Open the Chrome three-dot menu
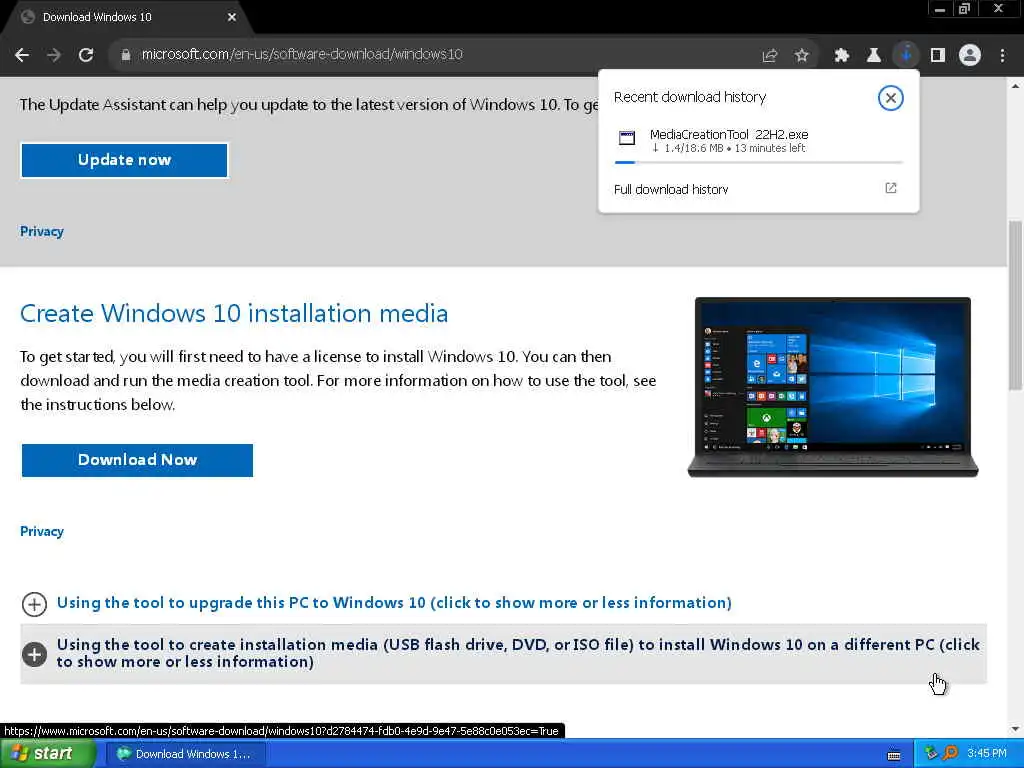Image resolution: width=1024 pixels, height=768 pixels. 1002,56
